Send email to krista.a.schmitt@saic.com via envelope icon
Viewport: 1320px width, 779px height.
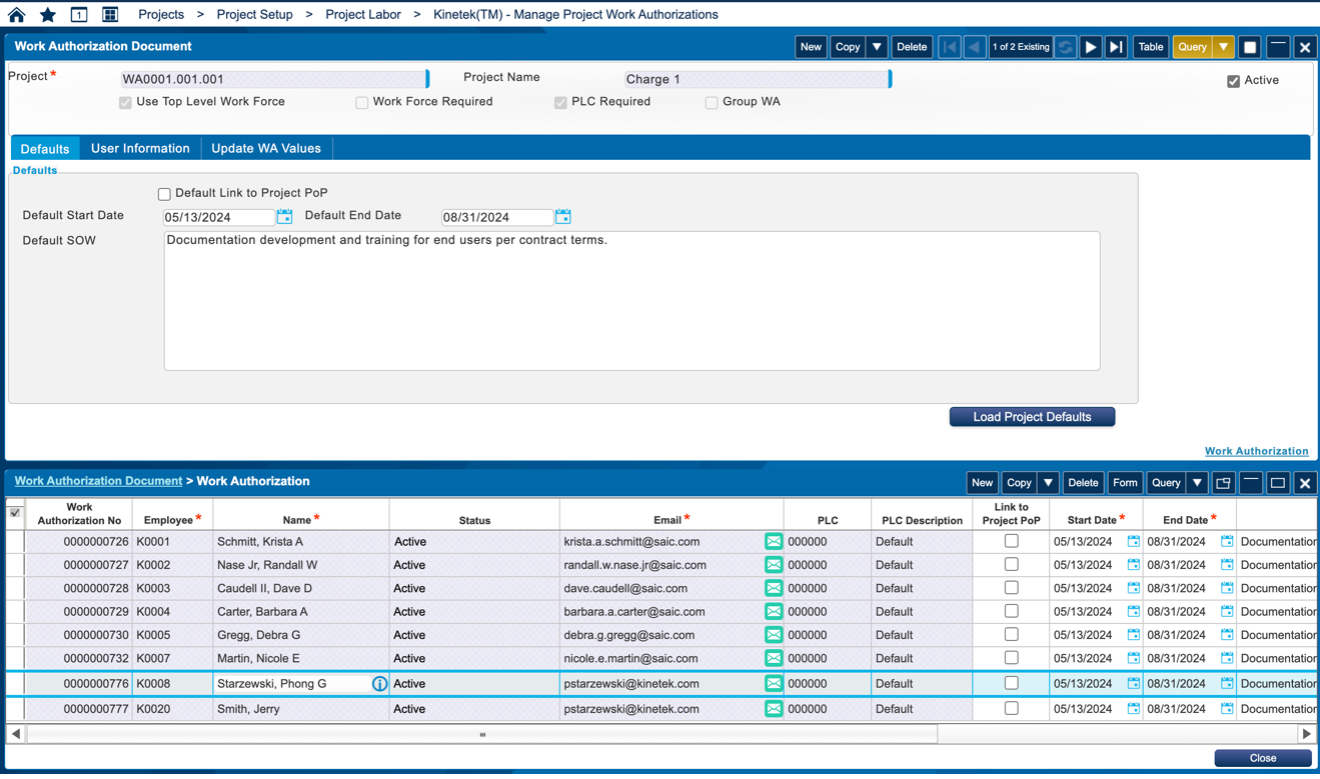pyautogui.click(x=773, y=541)
